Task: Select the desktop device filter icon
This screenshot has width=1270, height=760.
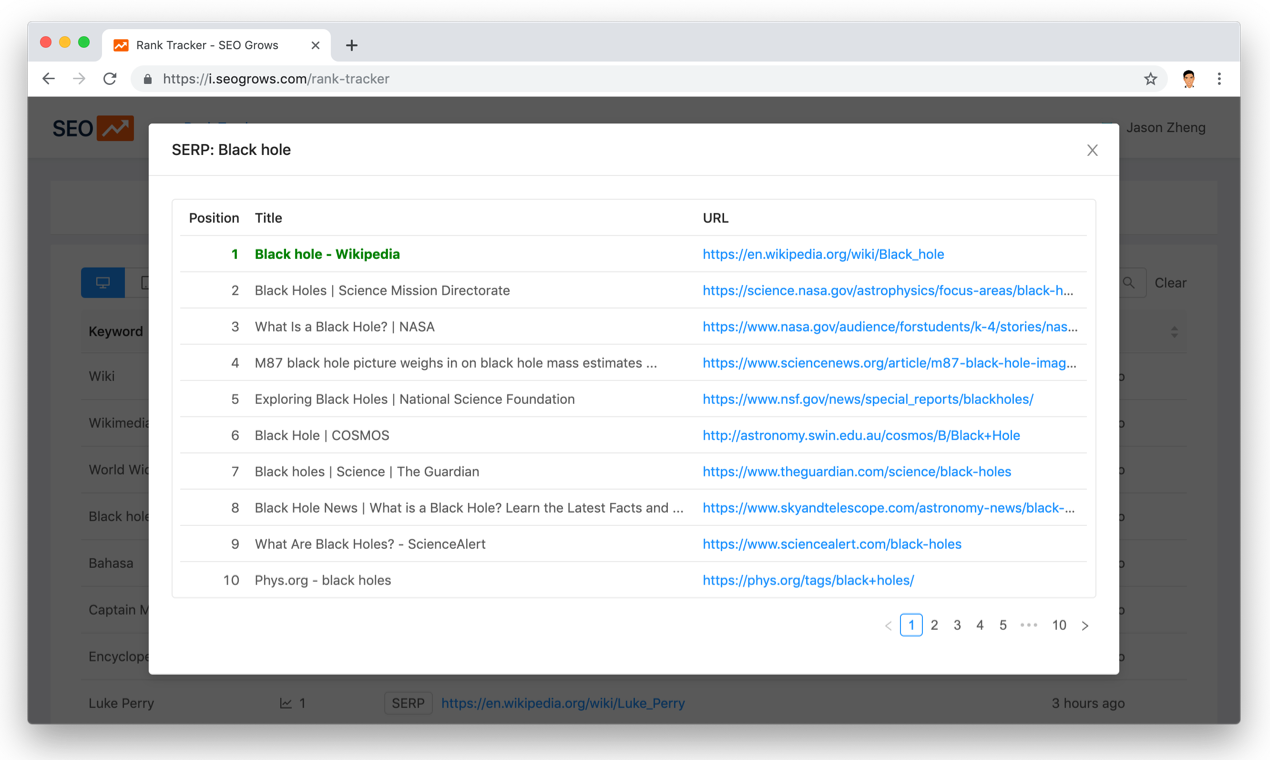Action: (102, 282)
